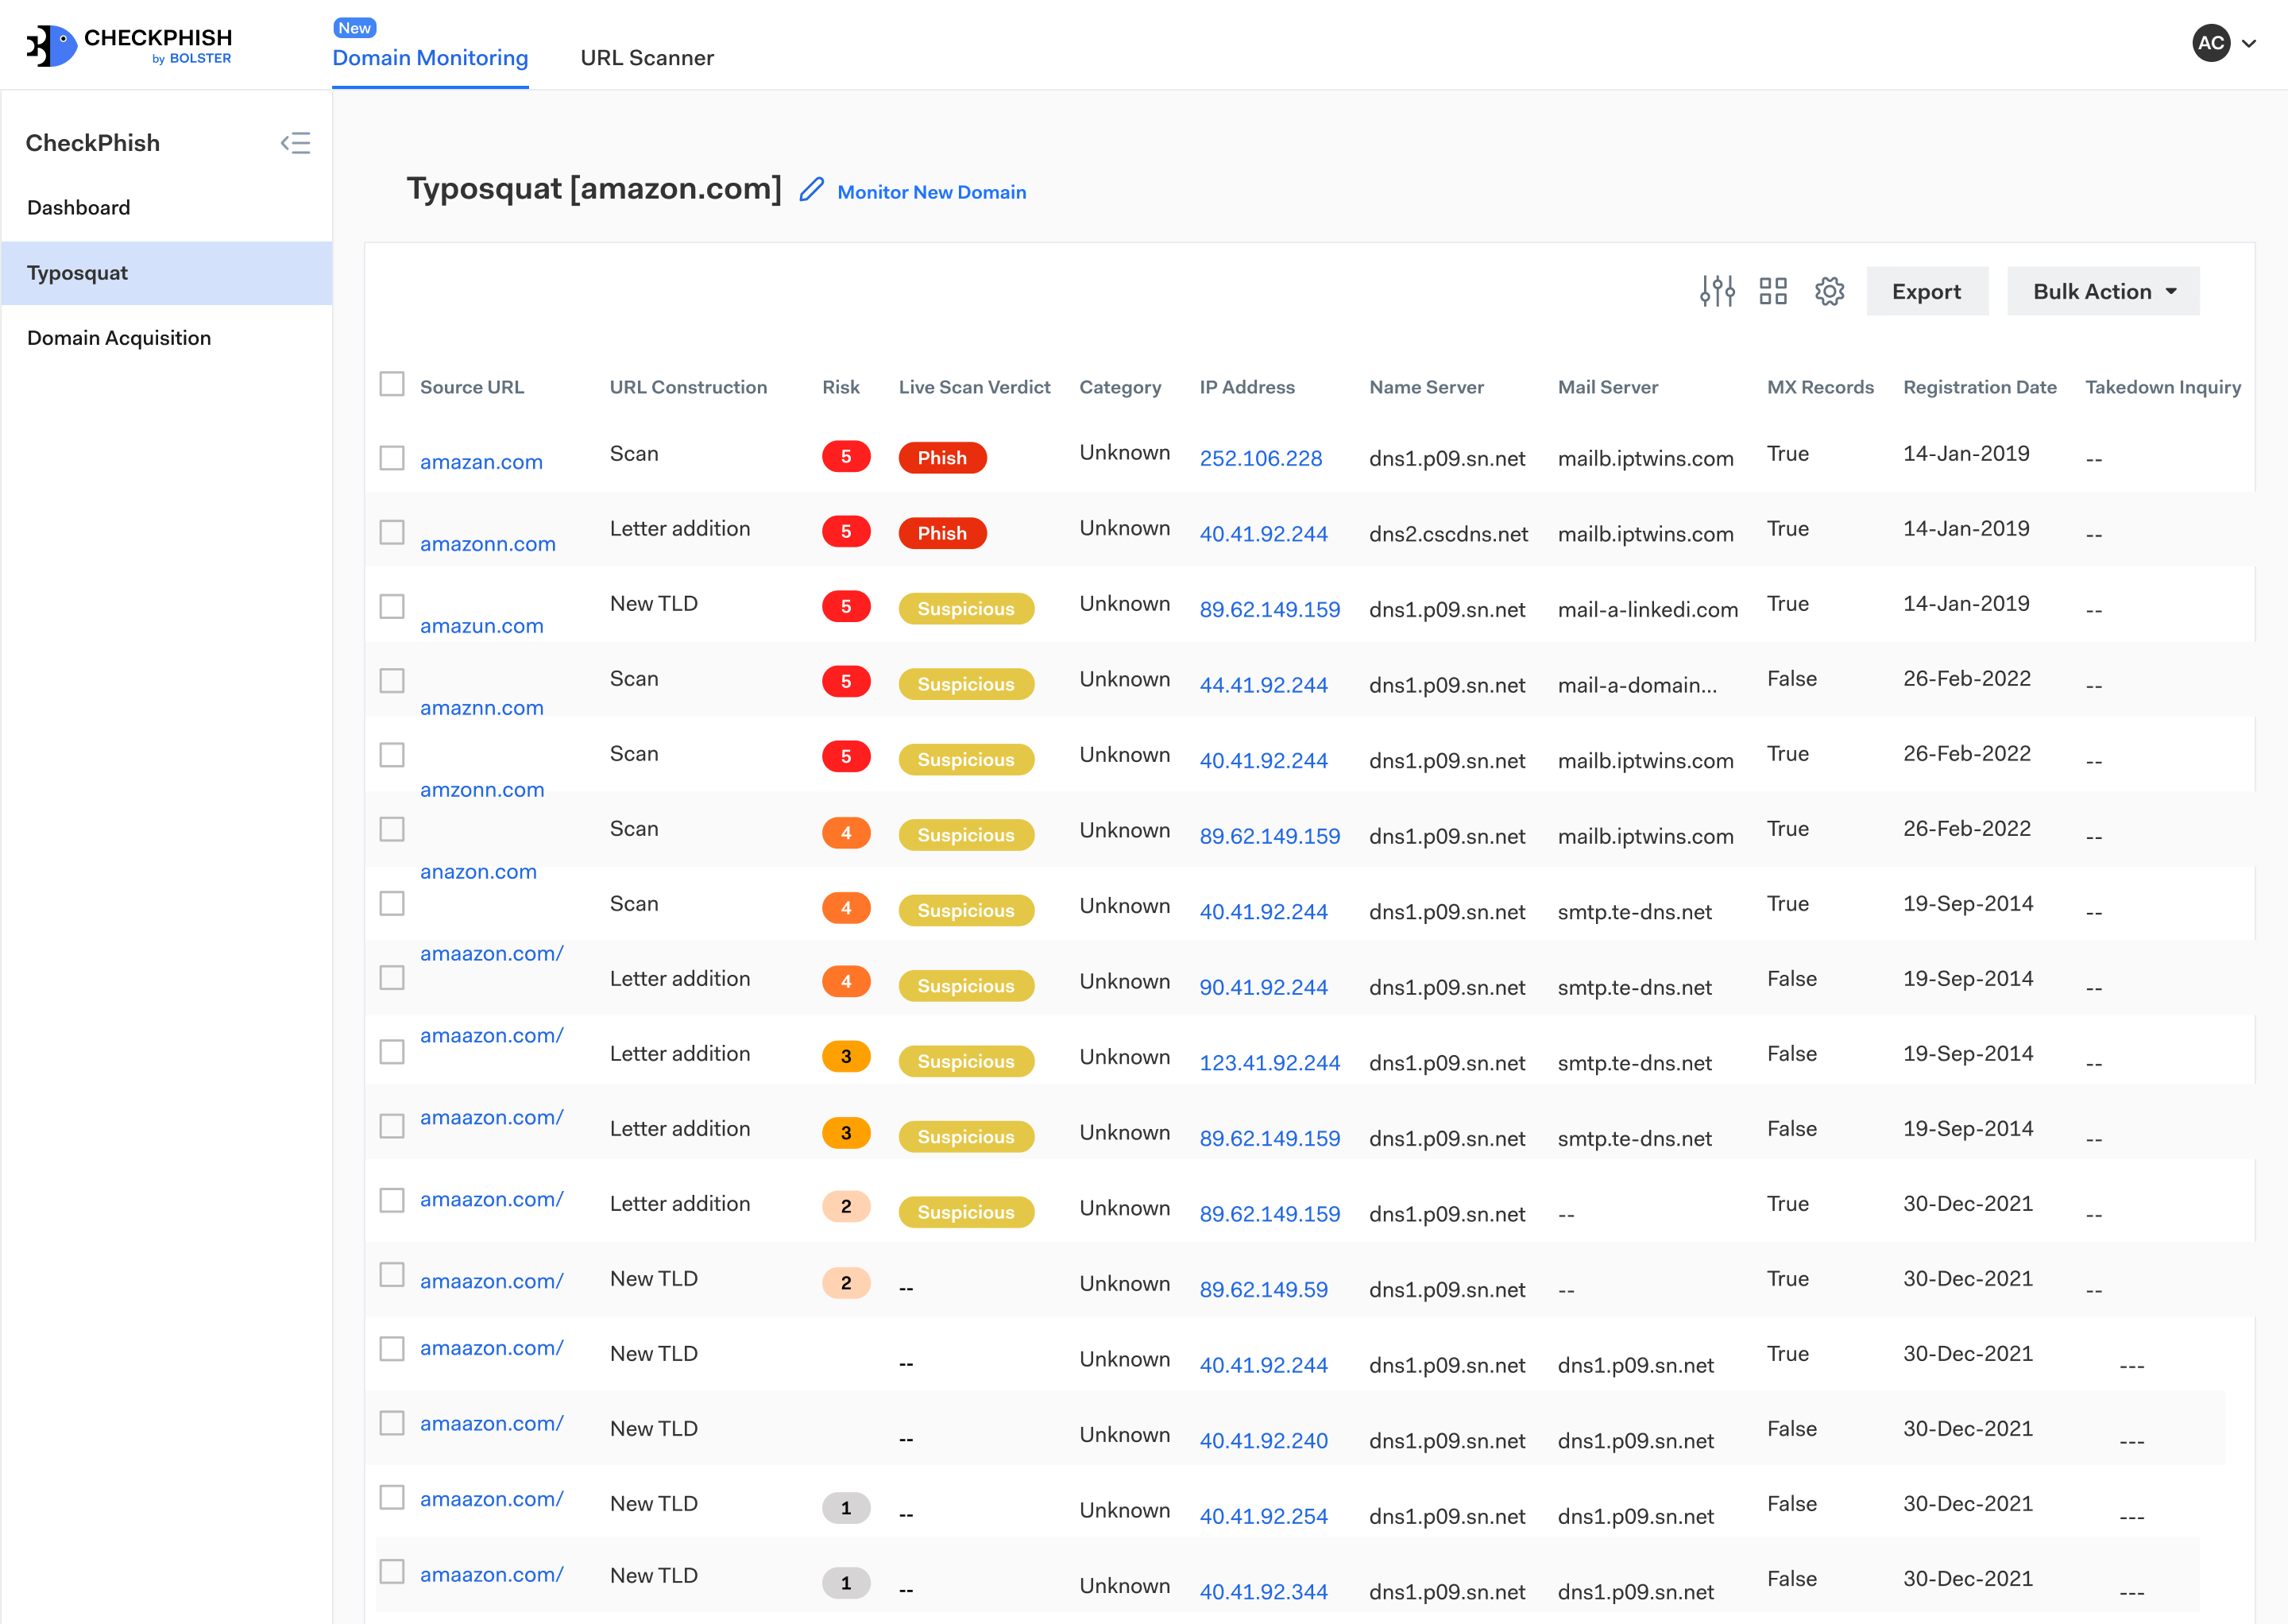Sort by Live Scan Verdict header
This screenshot has height=1624, width=2288.
tap(974, 387)
